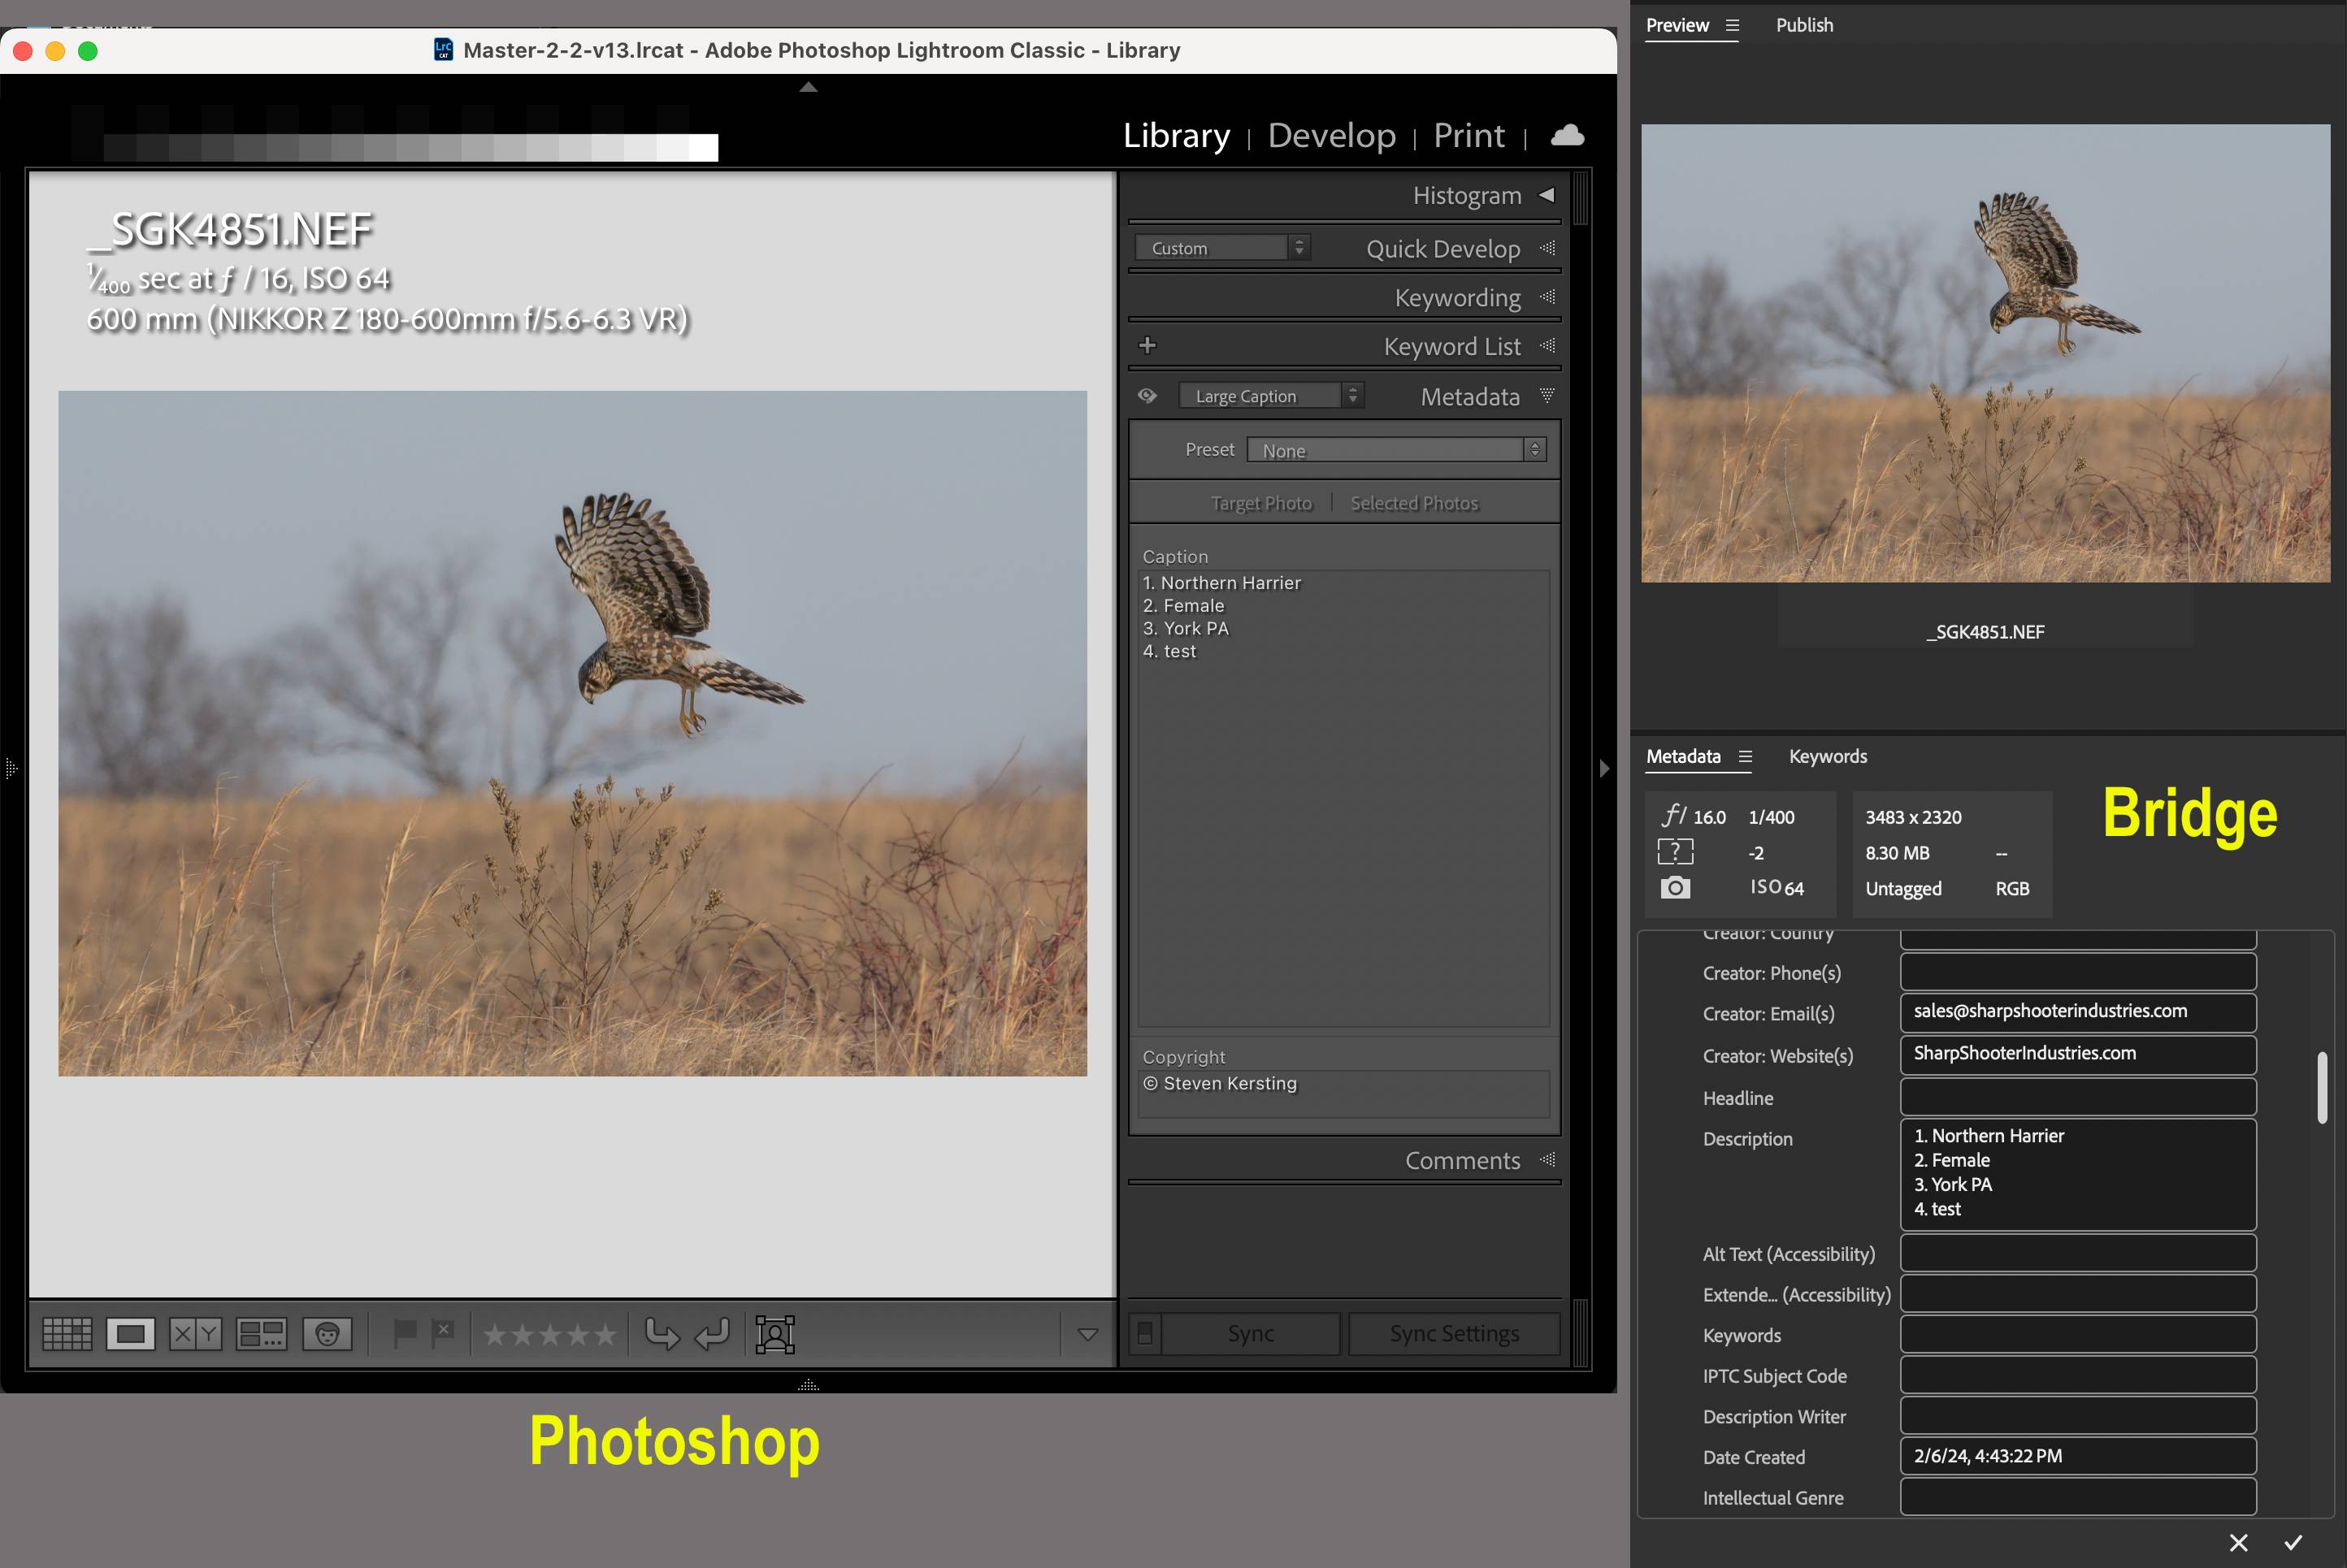This screenshot has height=1568, width=2347.
Task: Click the Headline field in Bridge
Action: 2078,1097
